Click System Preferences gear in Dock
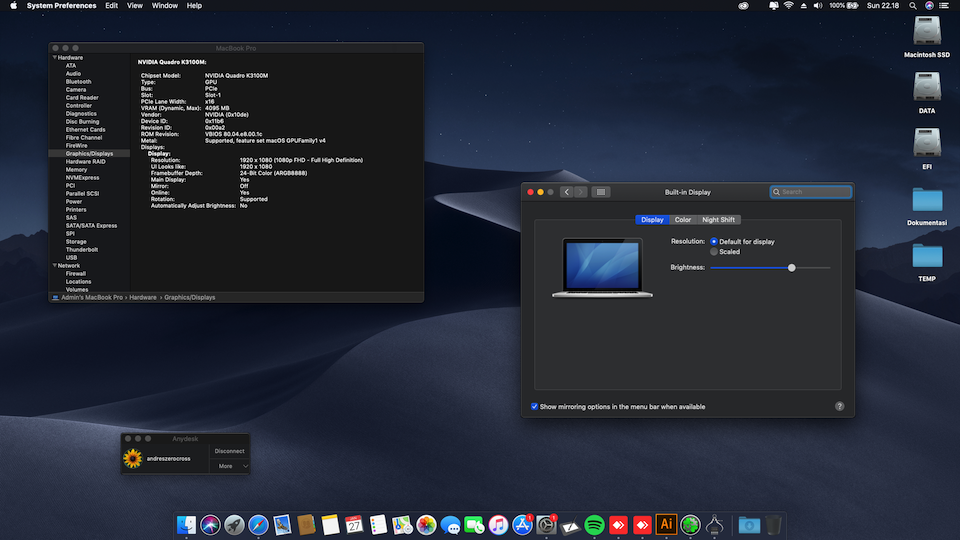 [x=546, y=525]
